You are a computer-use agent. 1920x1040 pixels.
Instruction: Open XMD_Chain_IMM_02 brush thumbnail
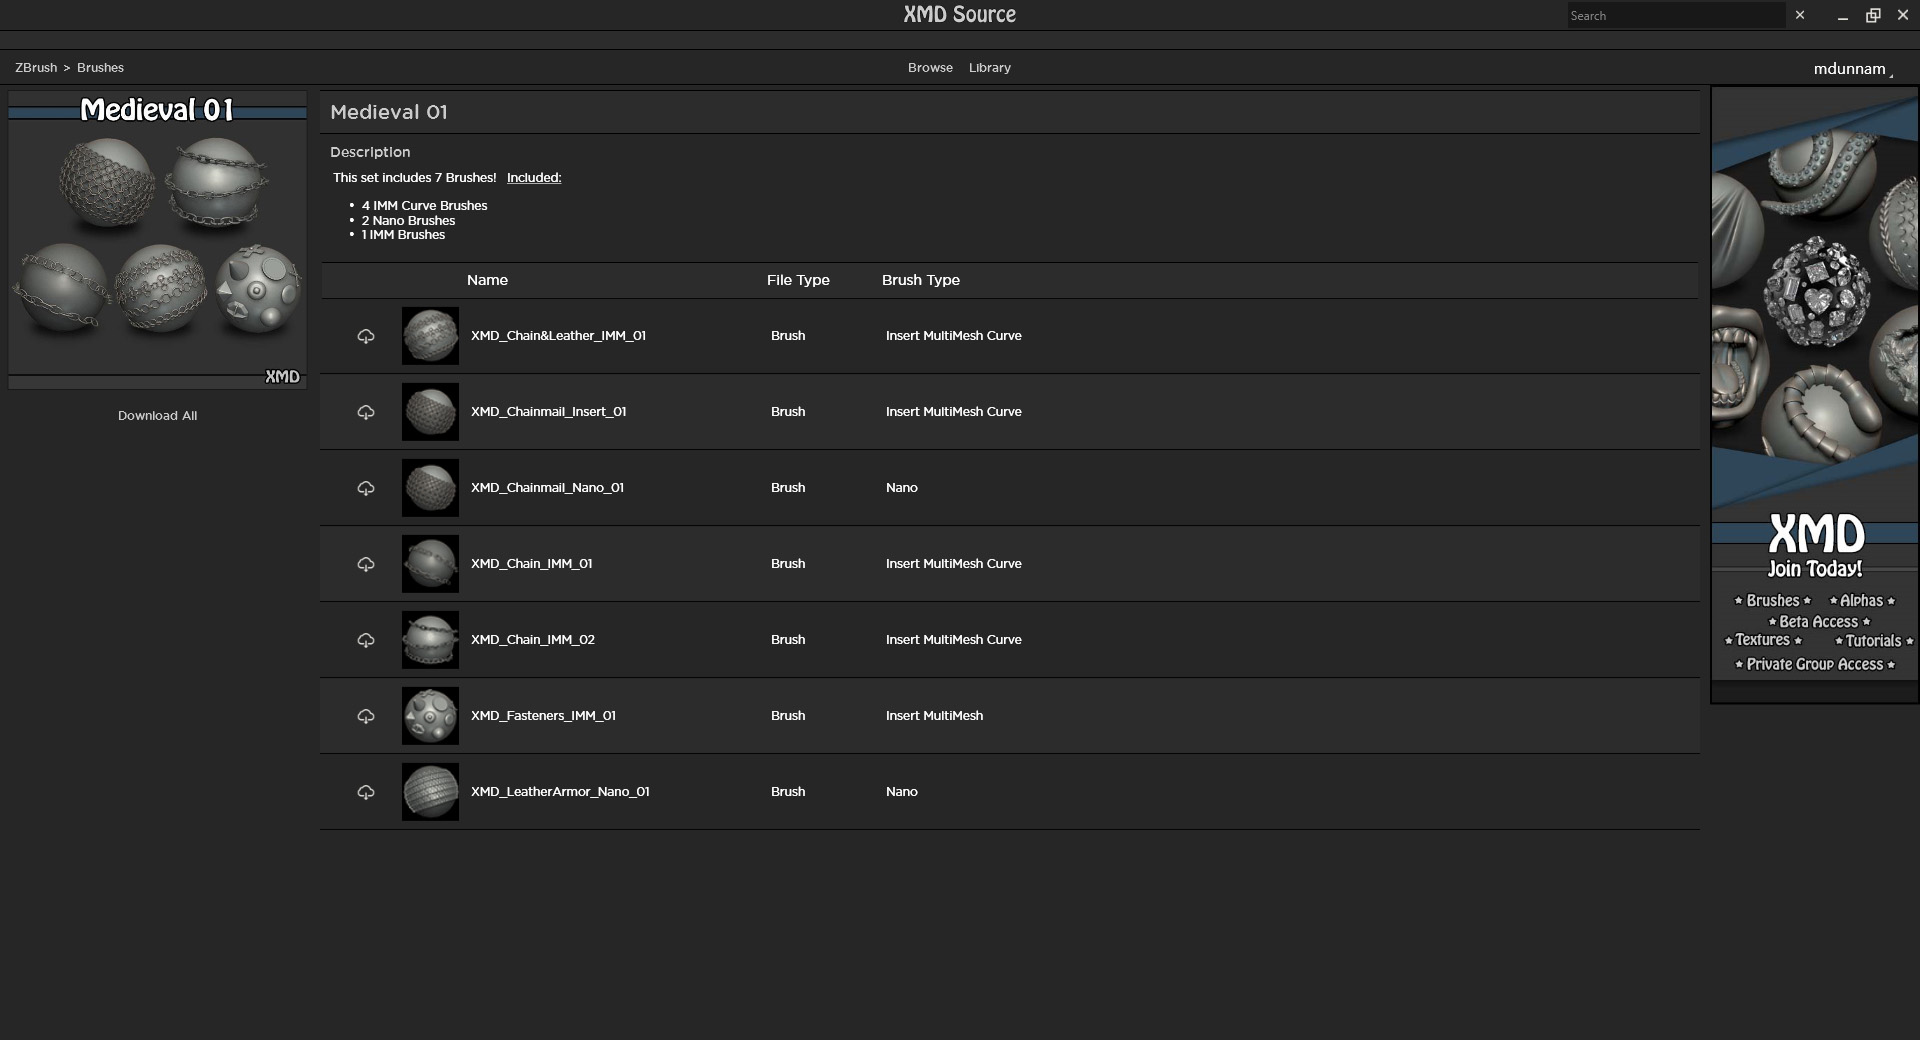[430, 640]
